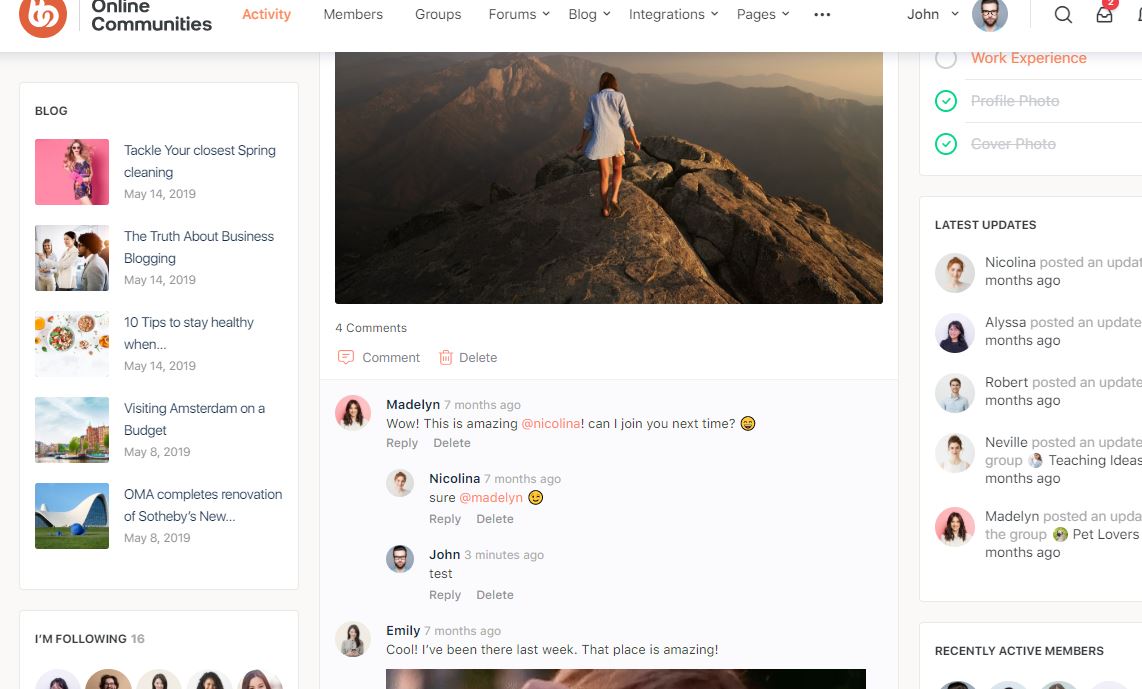The height and width of the screenshot is (689, 1142).
Task: Click Nicolina's avatar in Latest Updates
Action: point(955,273)
